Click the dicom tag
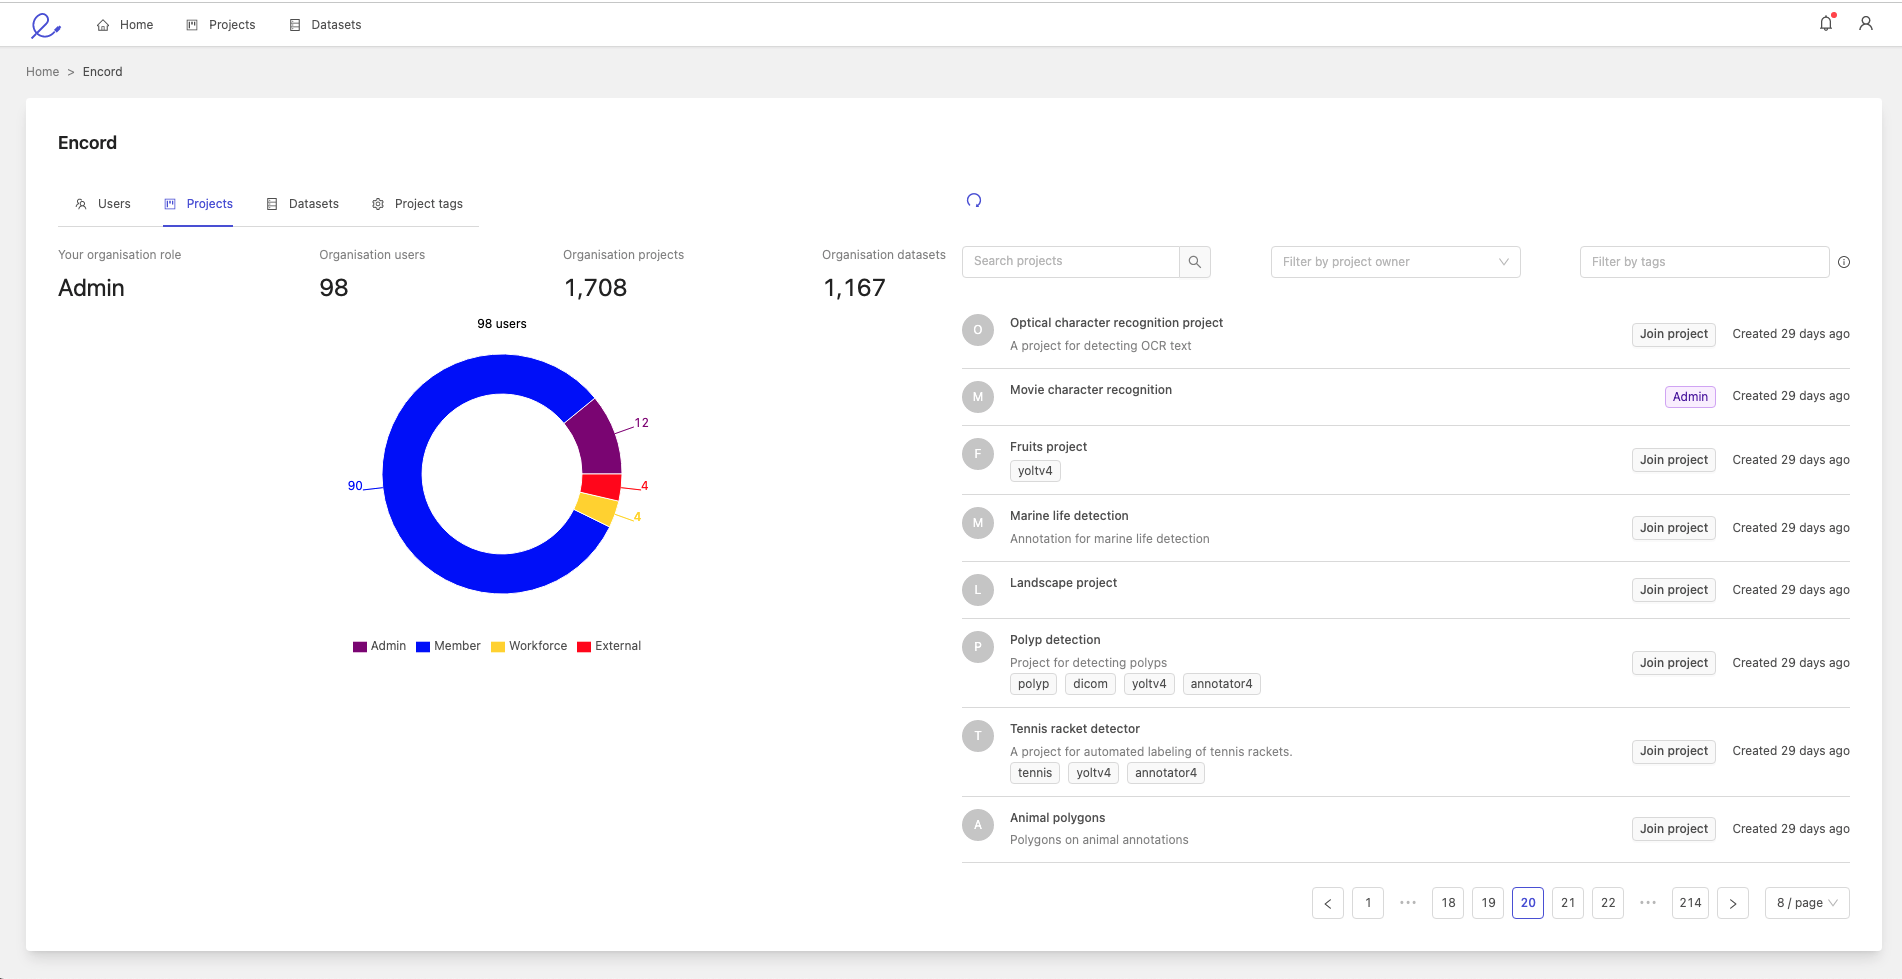Viewport: 1902px width, 979px height. tap(1090, 684)
